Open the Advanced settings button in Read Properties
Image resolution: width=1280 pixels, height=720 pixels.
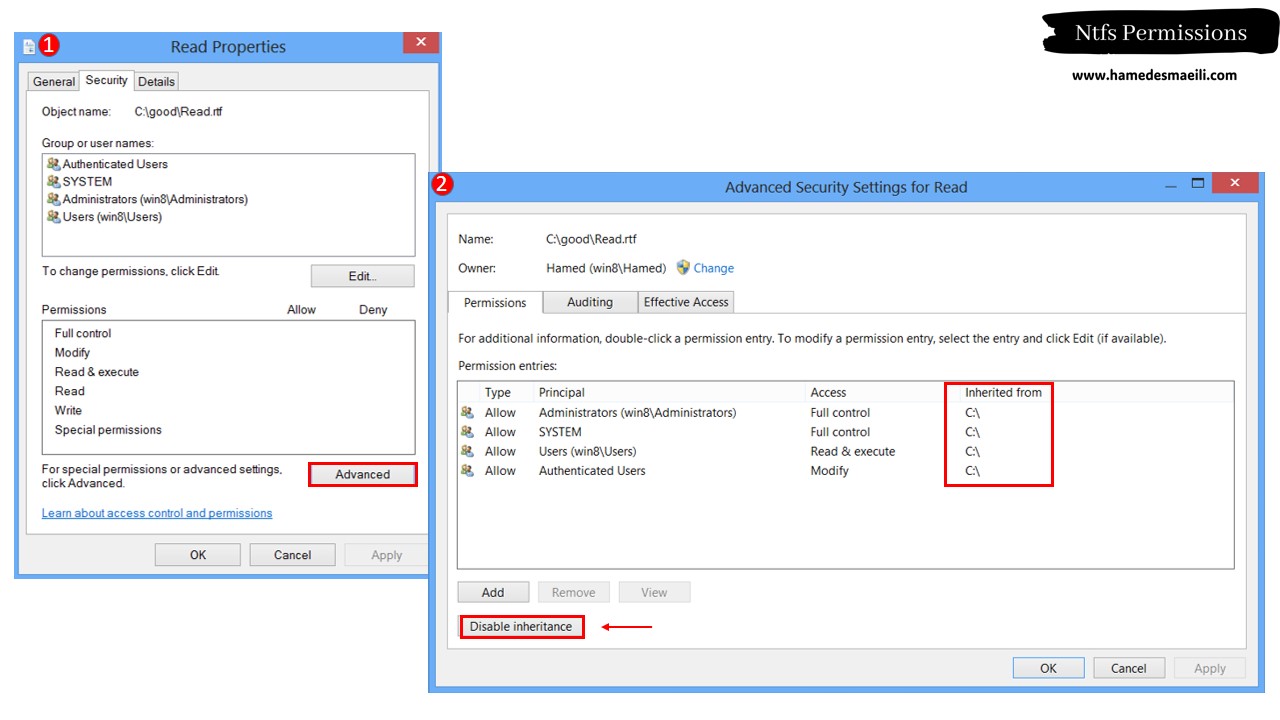(362, 474)
